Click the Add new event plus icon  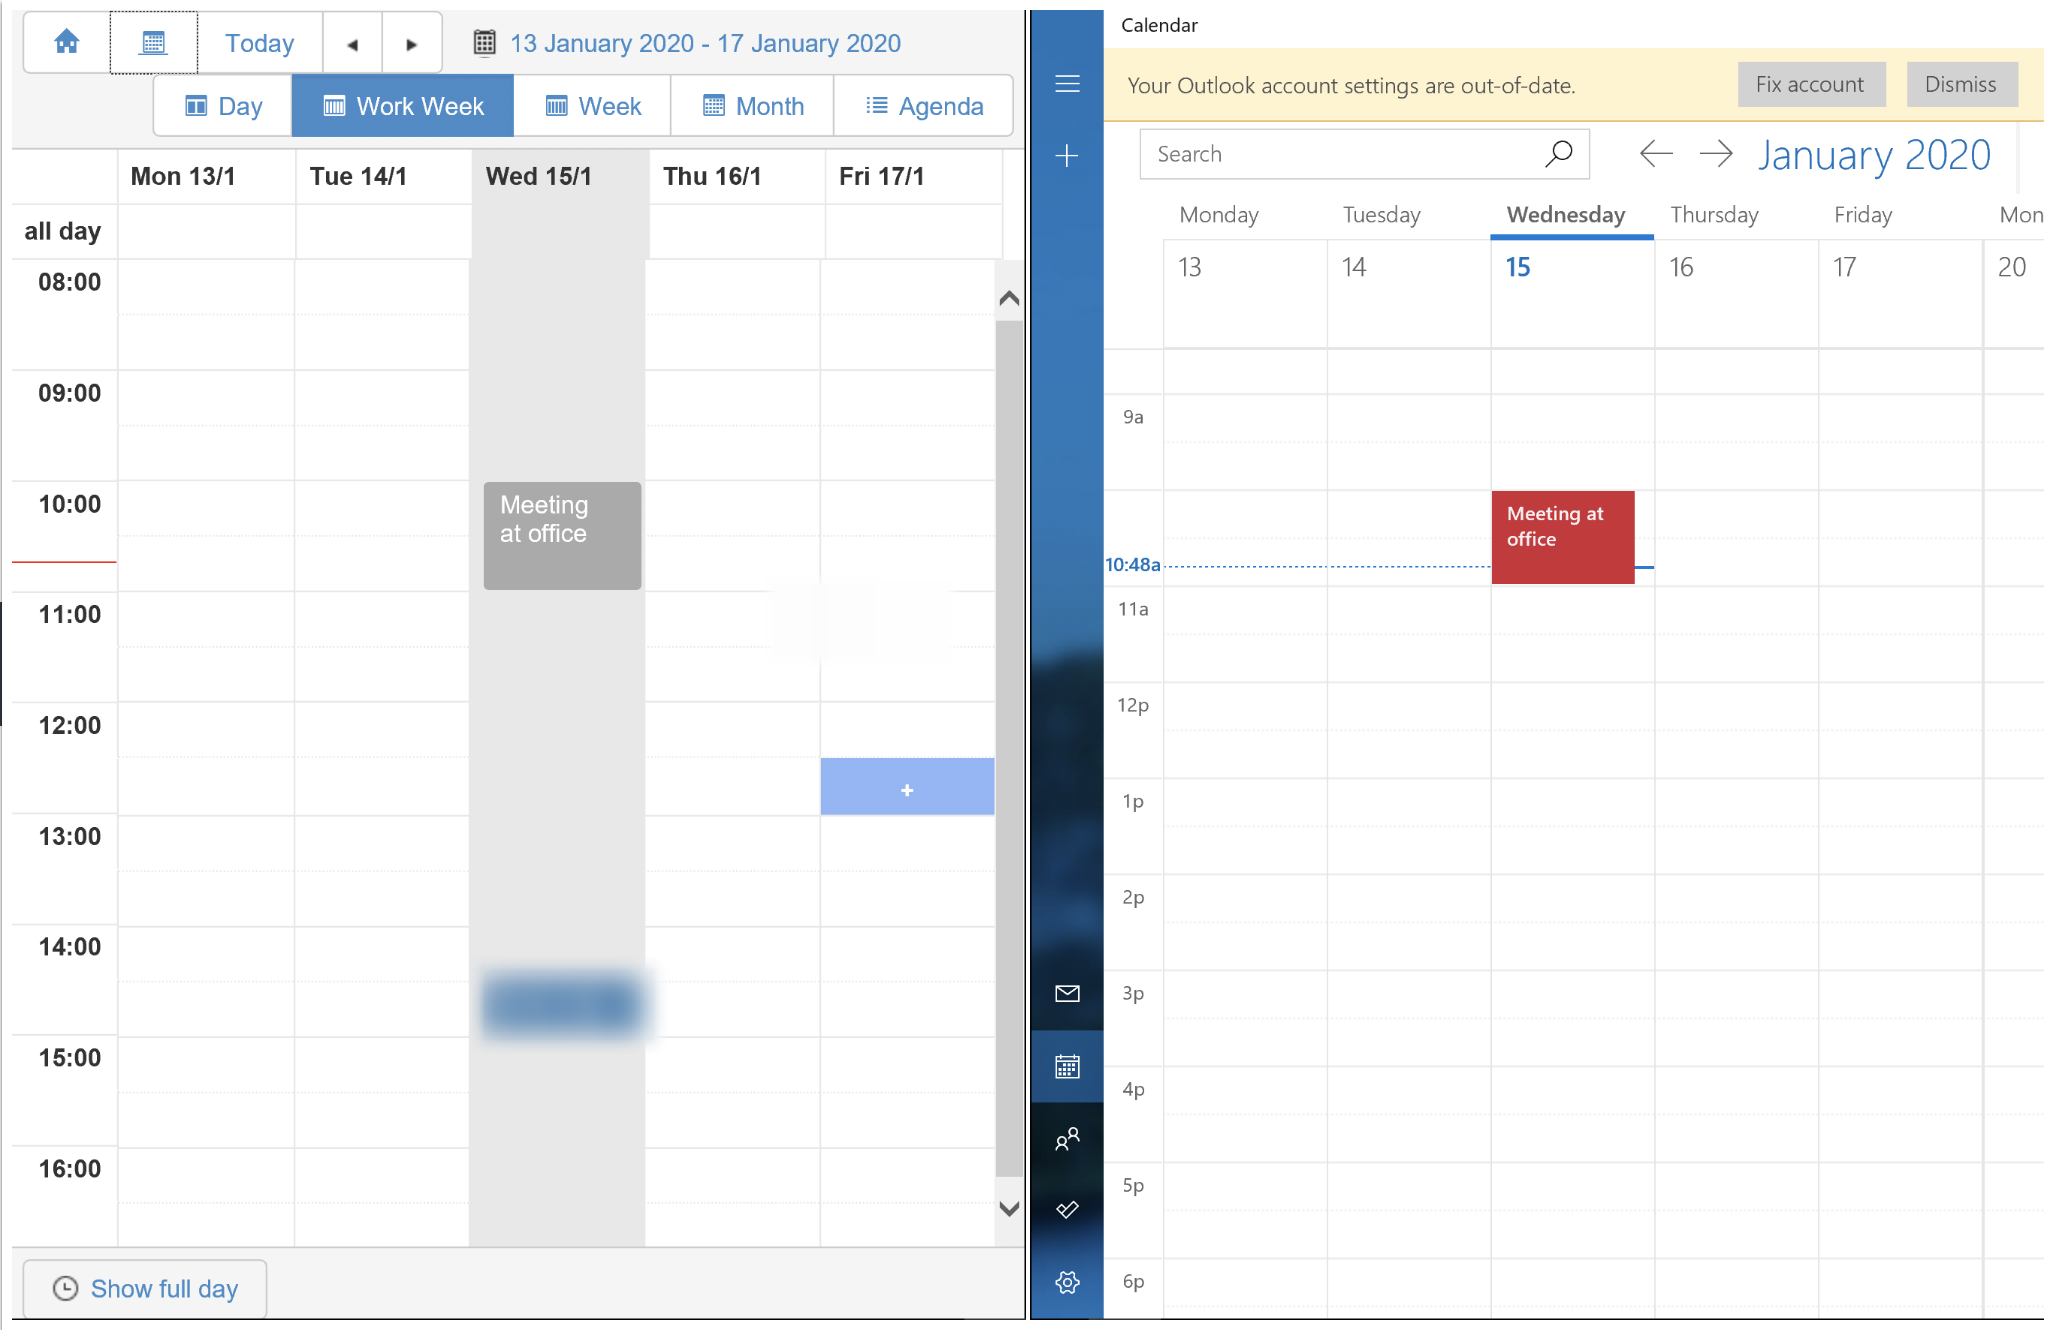point(1067,154)
